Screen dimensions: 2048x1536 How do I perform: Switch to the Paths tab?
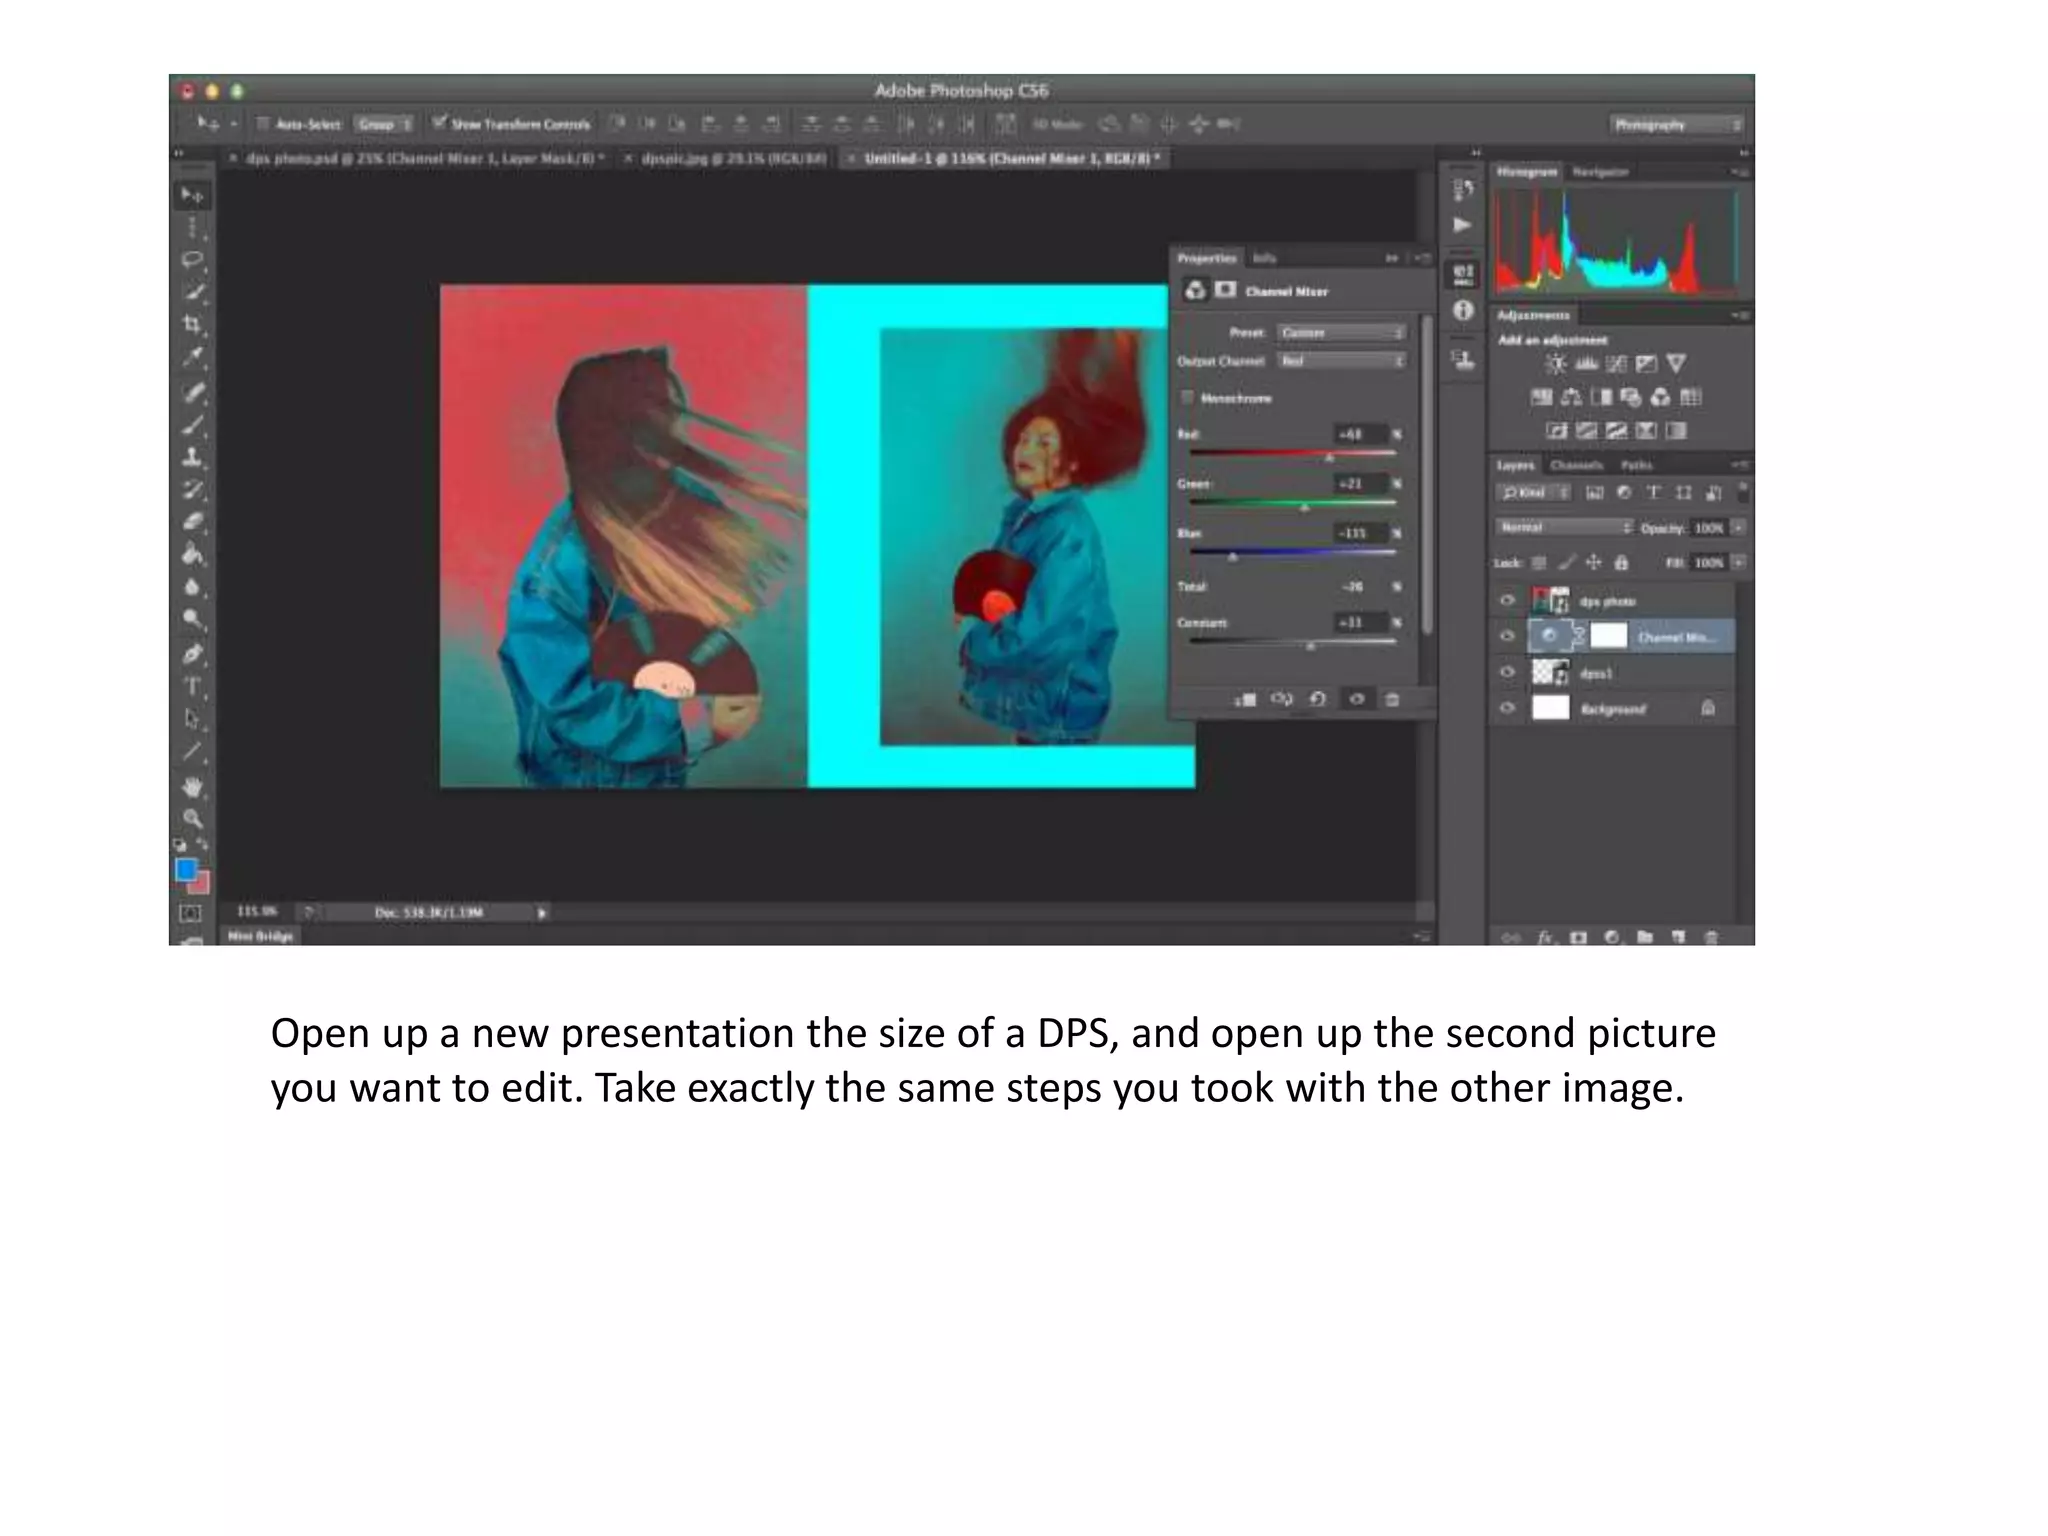coord(1637,465)
